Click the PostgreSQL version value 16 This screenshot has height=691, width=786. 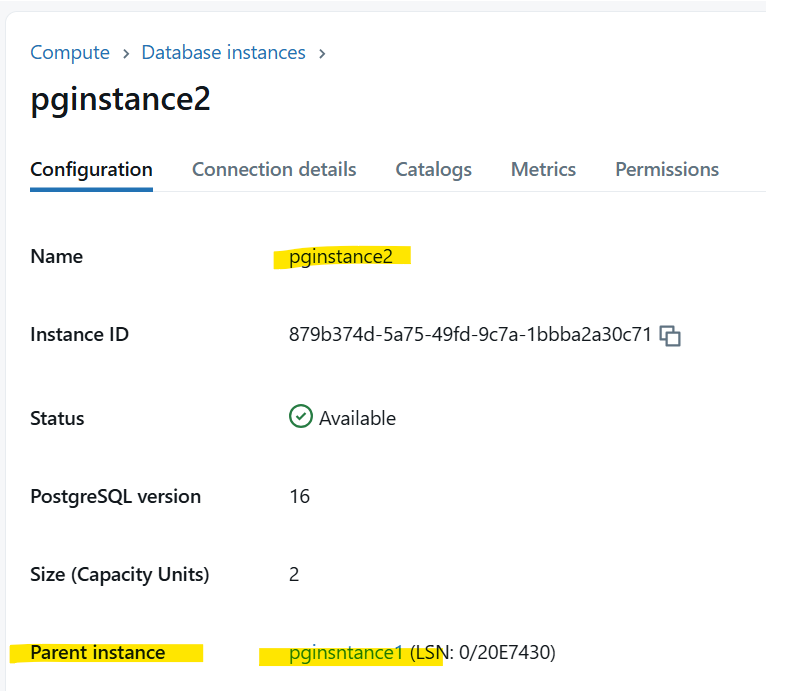[299, 496]
